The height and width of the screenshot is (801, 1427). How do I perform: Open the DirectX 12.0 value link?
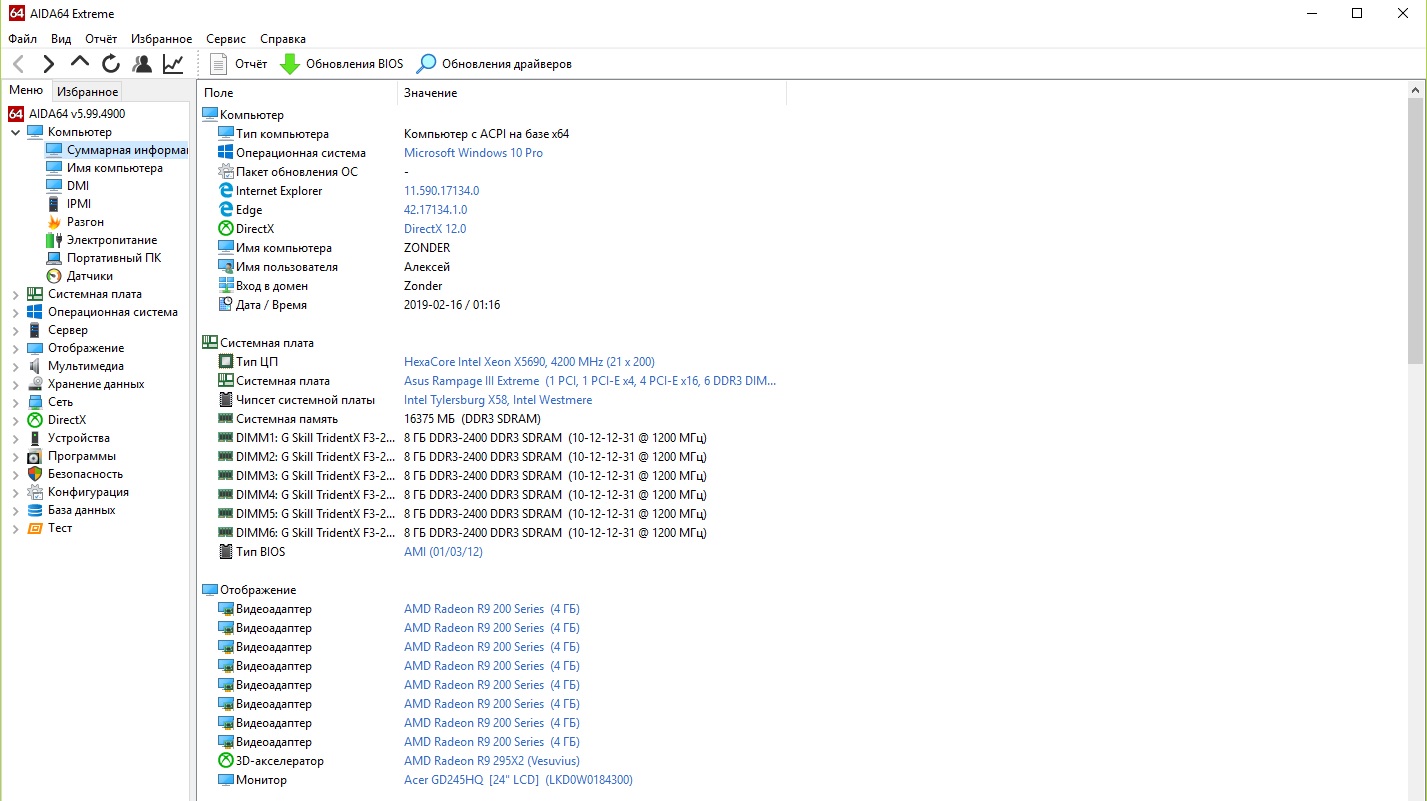435,229
